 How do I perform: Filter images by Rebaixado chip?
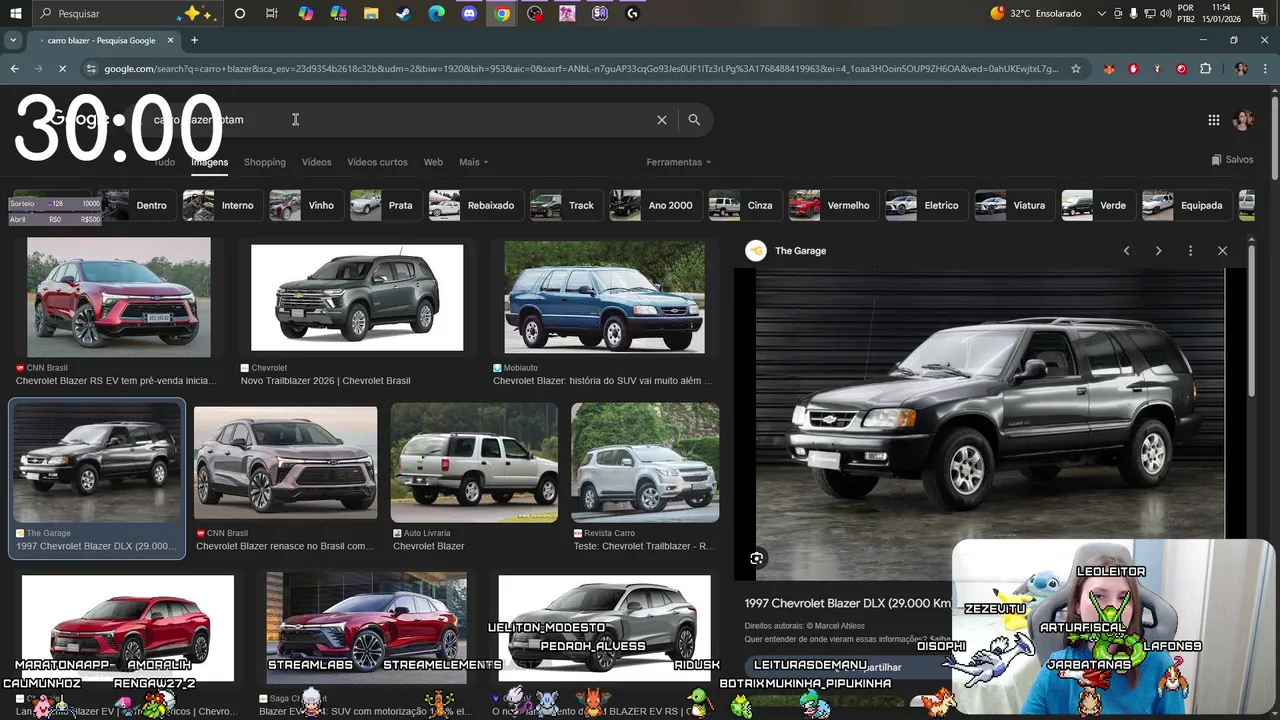pos(475,205)
